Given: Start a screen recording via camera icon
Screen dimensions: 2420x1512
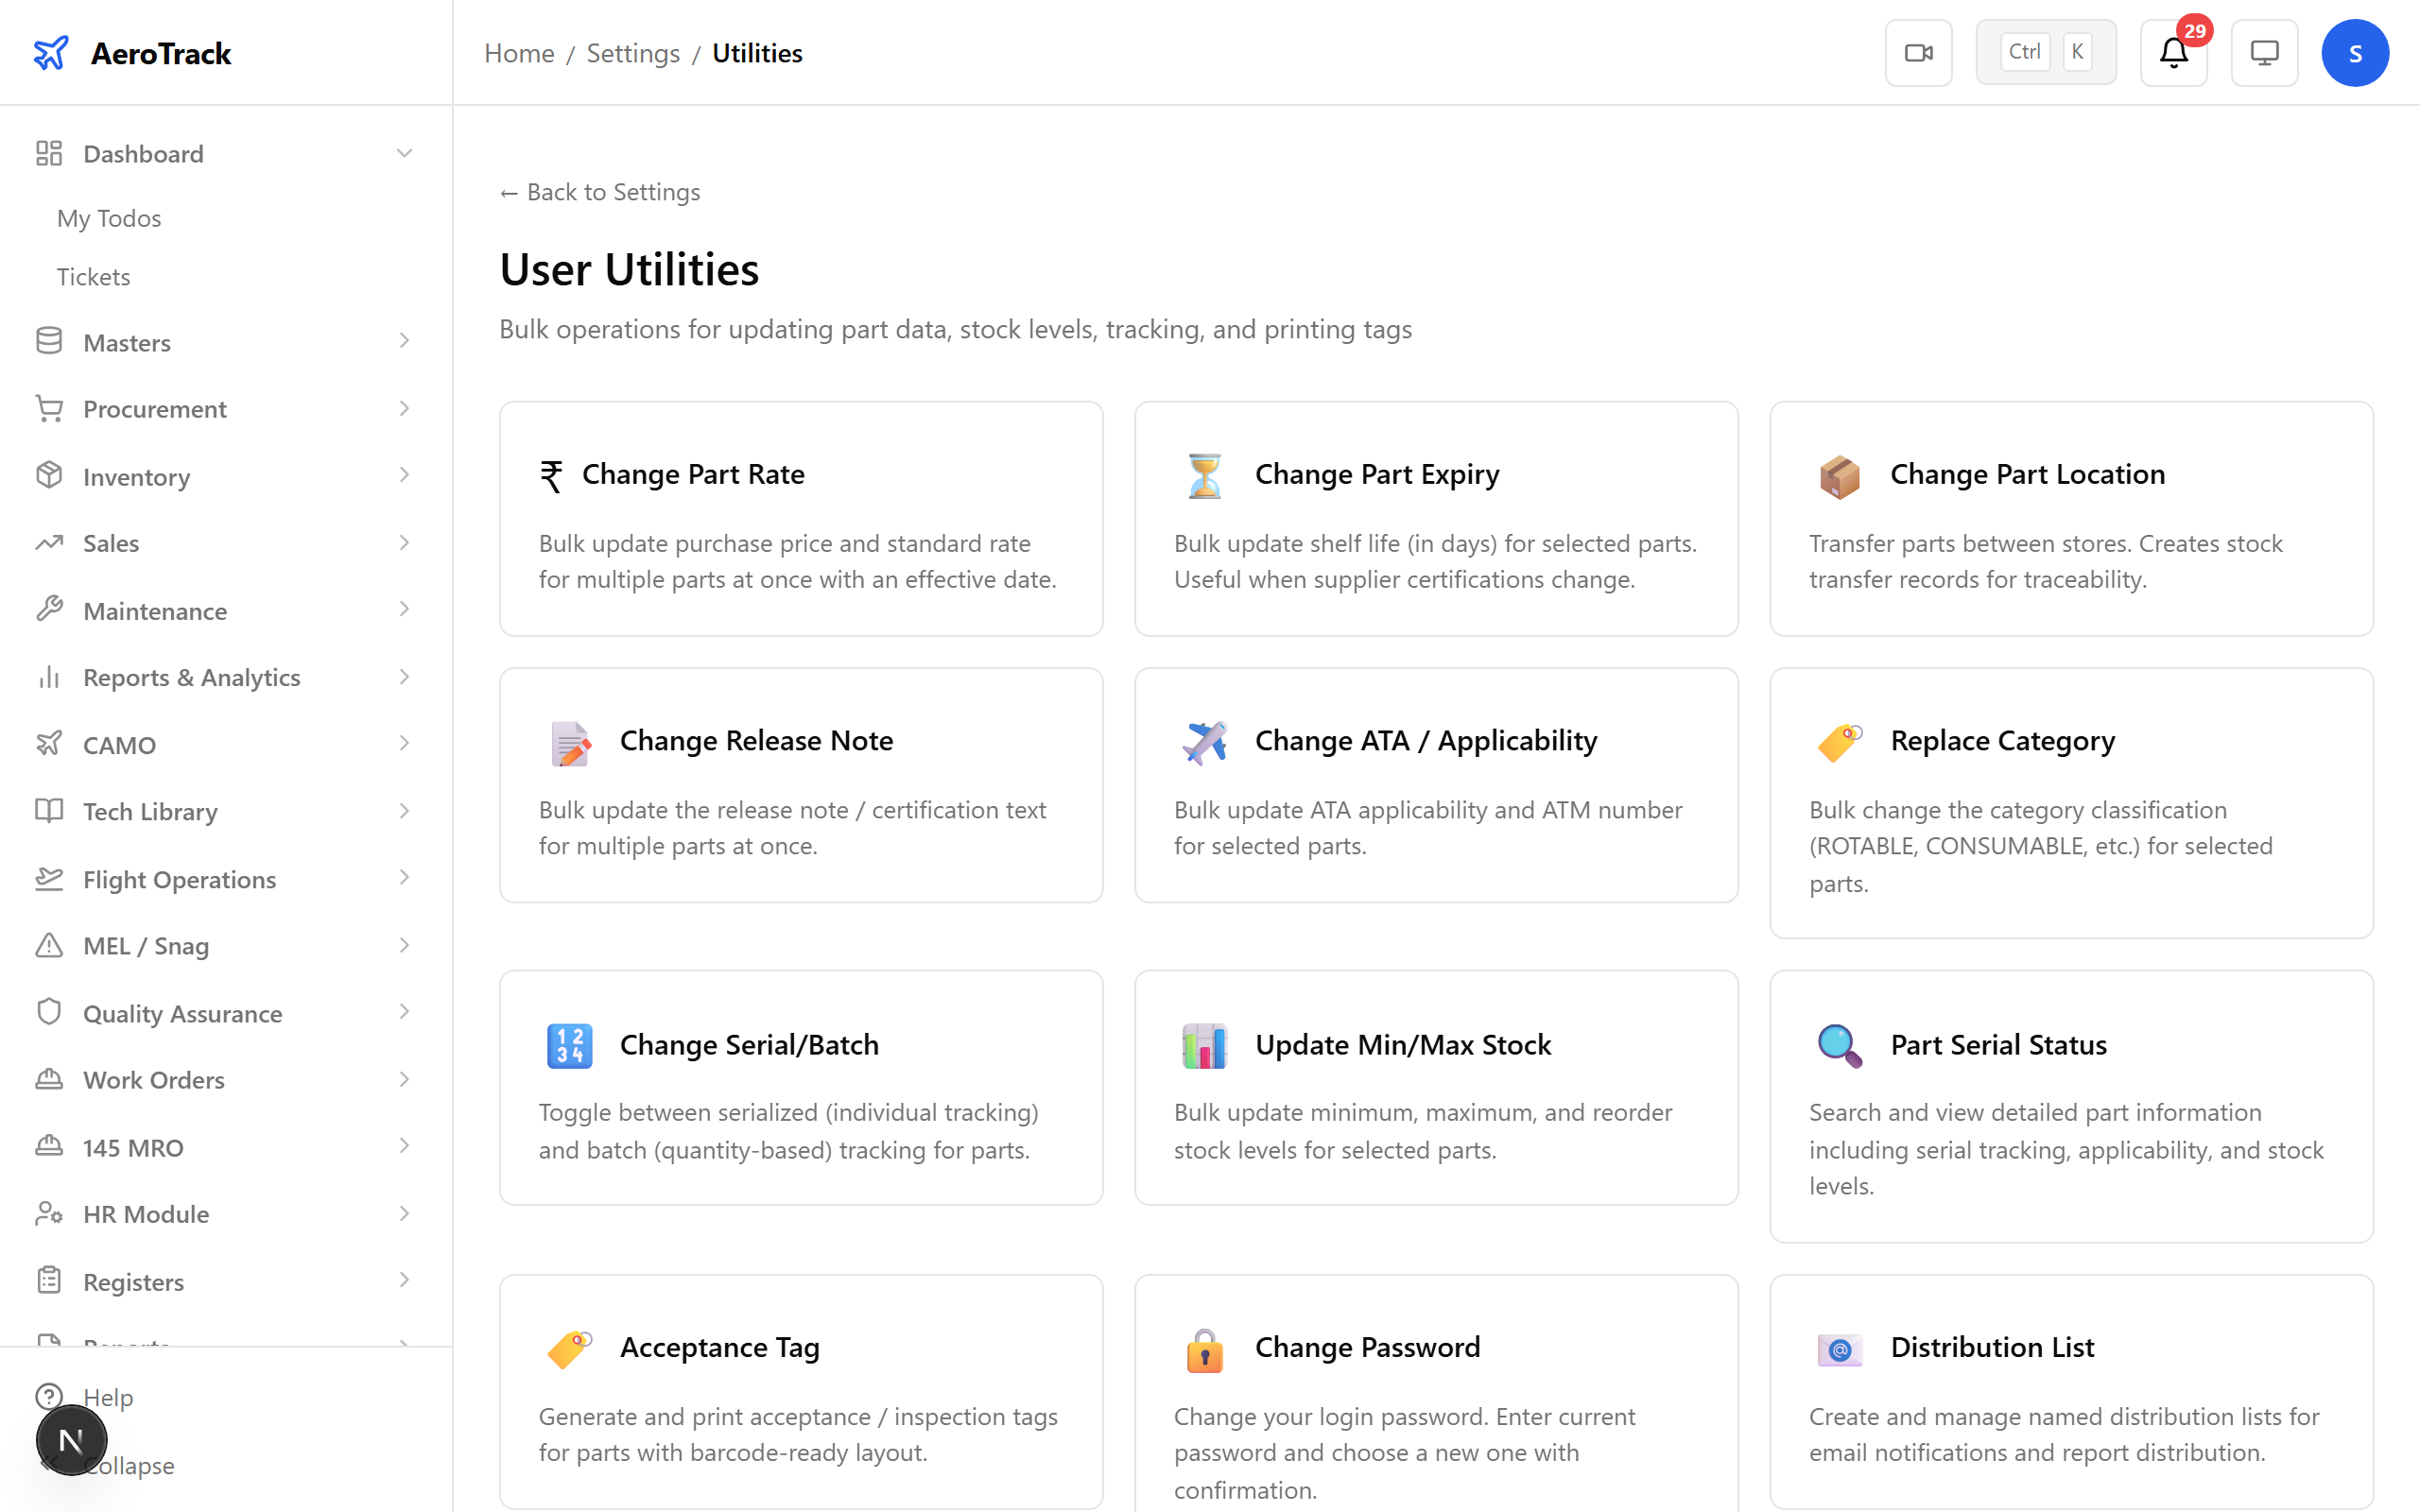Looking at the screenshot, I should click(x=1918, y=52).
